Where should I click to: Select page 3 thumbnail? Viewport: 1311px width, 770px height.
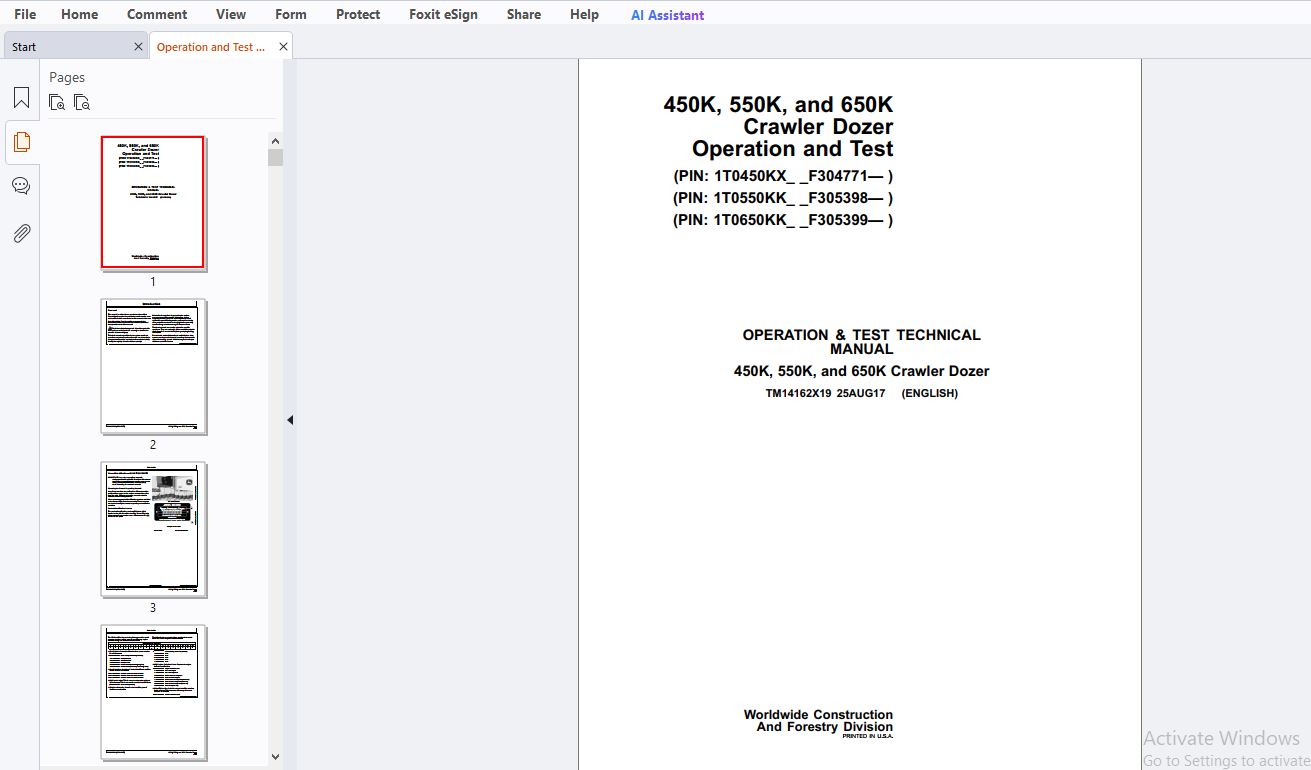tap(153, 529)
